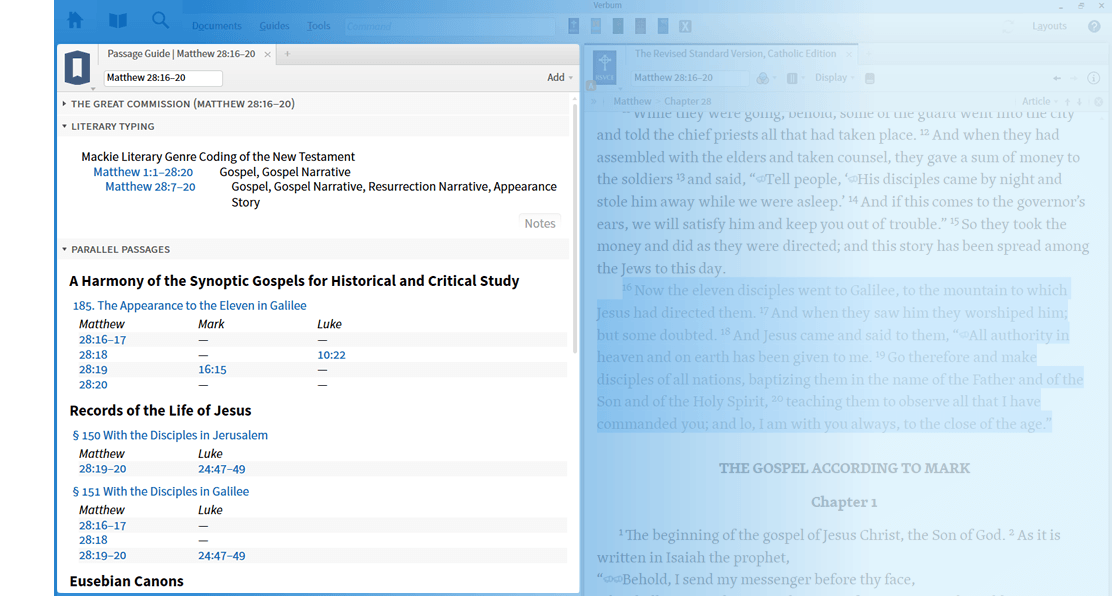Click the sync refresh icon near Layouts
Screen dimensions: 1112x596
click(x=1008, y=26)
